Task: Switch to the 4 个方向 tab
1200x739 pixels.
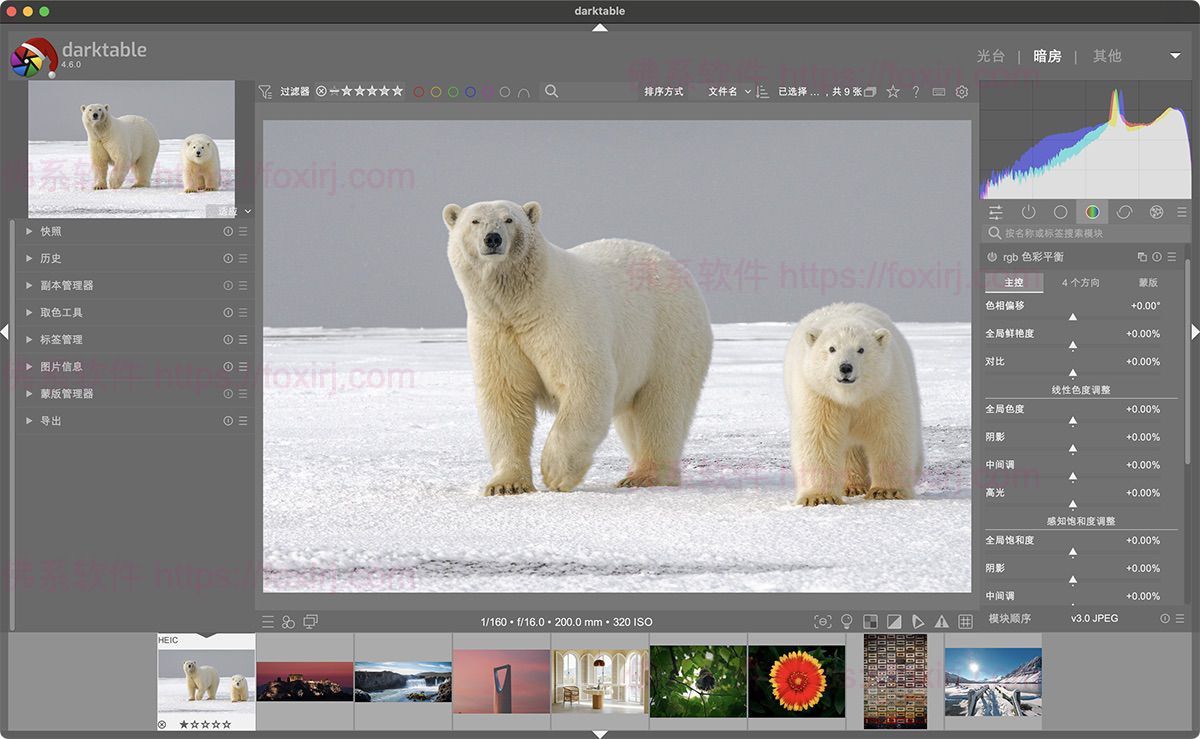Action: [x=1080, y=283]
